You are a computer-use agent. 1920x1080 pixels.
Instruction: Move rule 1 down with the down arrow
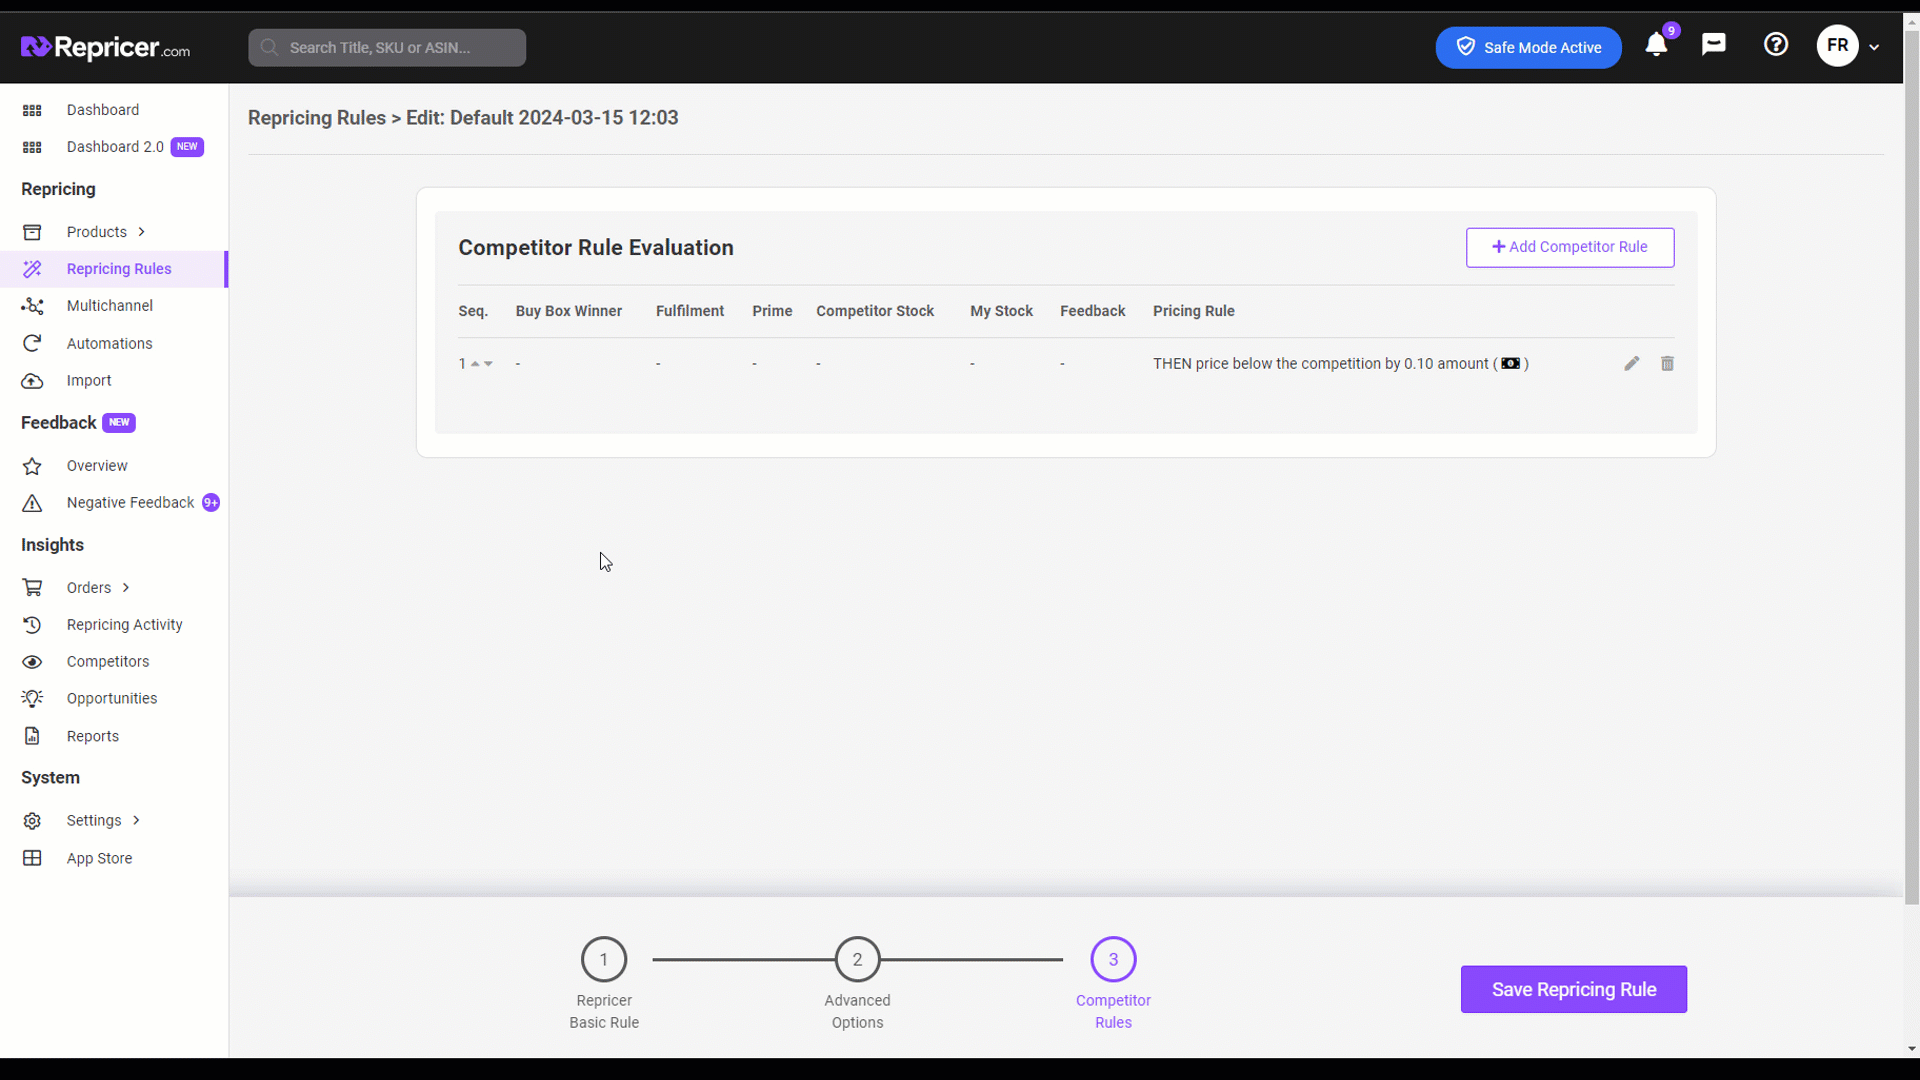tap(488, 364)
